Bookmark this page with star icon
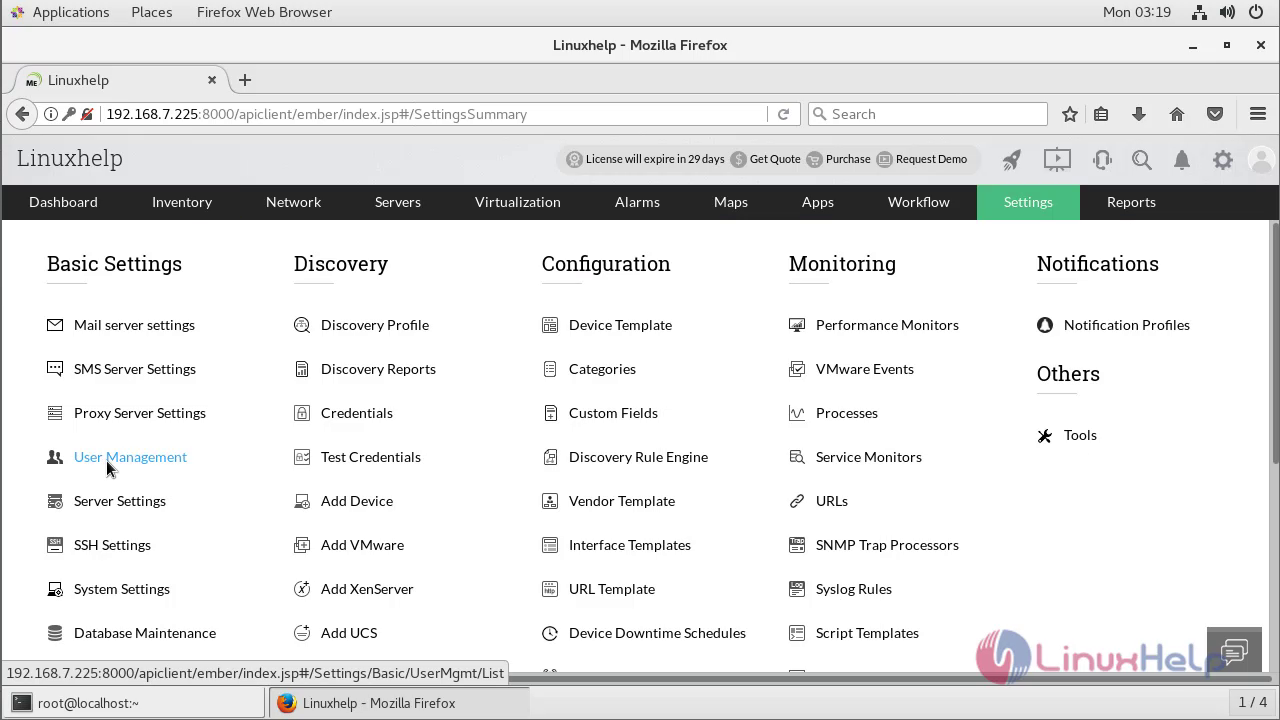The image size is (1280, 720). point(1070,114)
